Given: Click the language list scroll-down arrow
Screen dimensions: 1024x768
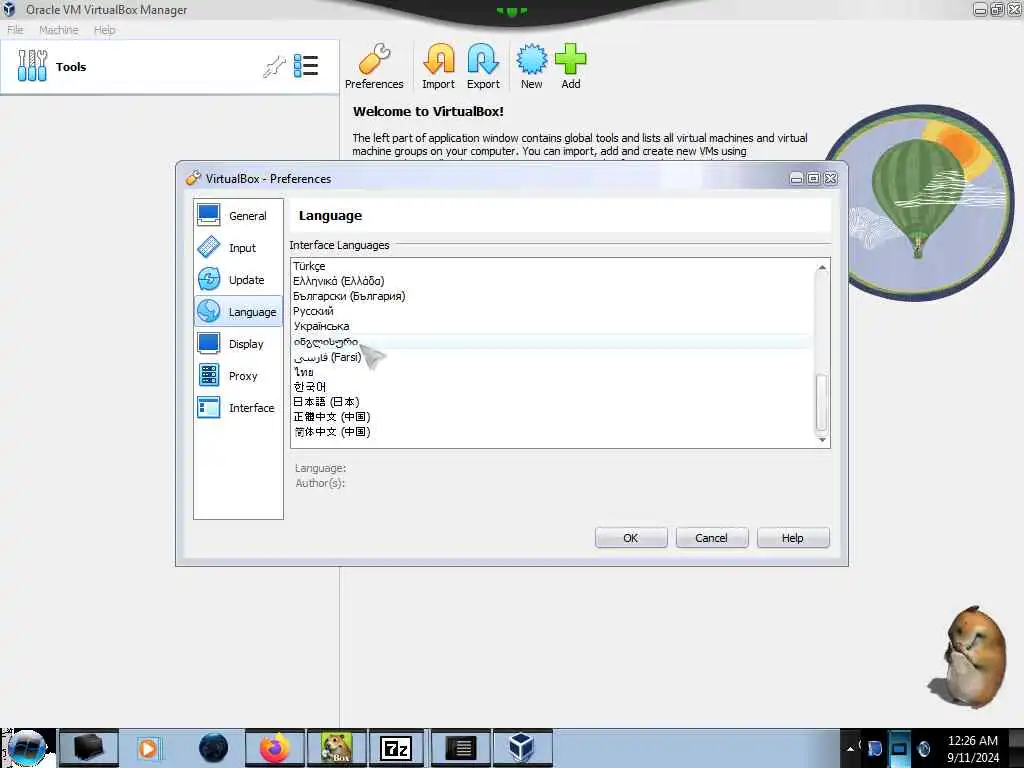Looking at the screenshot, I should pyautogui.click(x=822, y=440).
